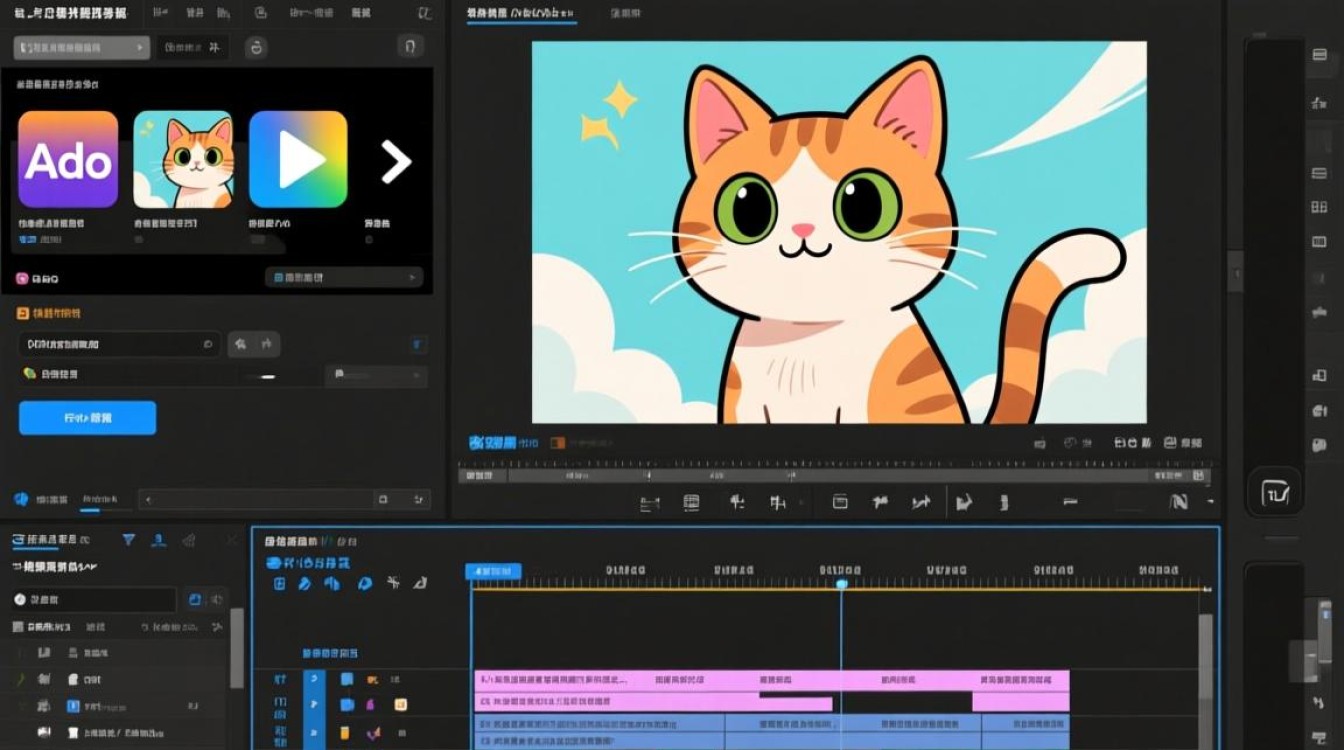Expand the third track using its blue arrow

pyautogui.click(x=314, y=733)
